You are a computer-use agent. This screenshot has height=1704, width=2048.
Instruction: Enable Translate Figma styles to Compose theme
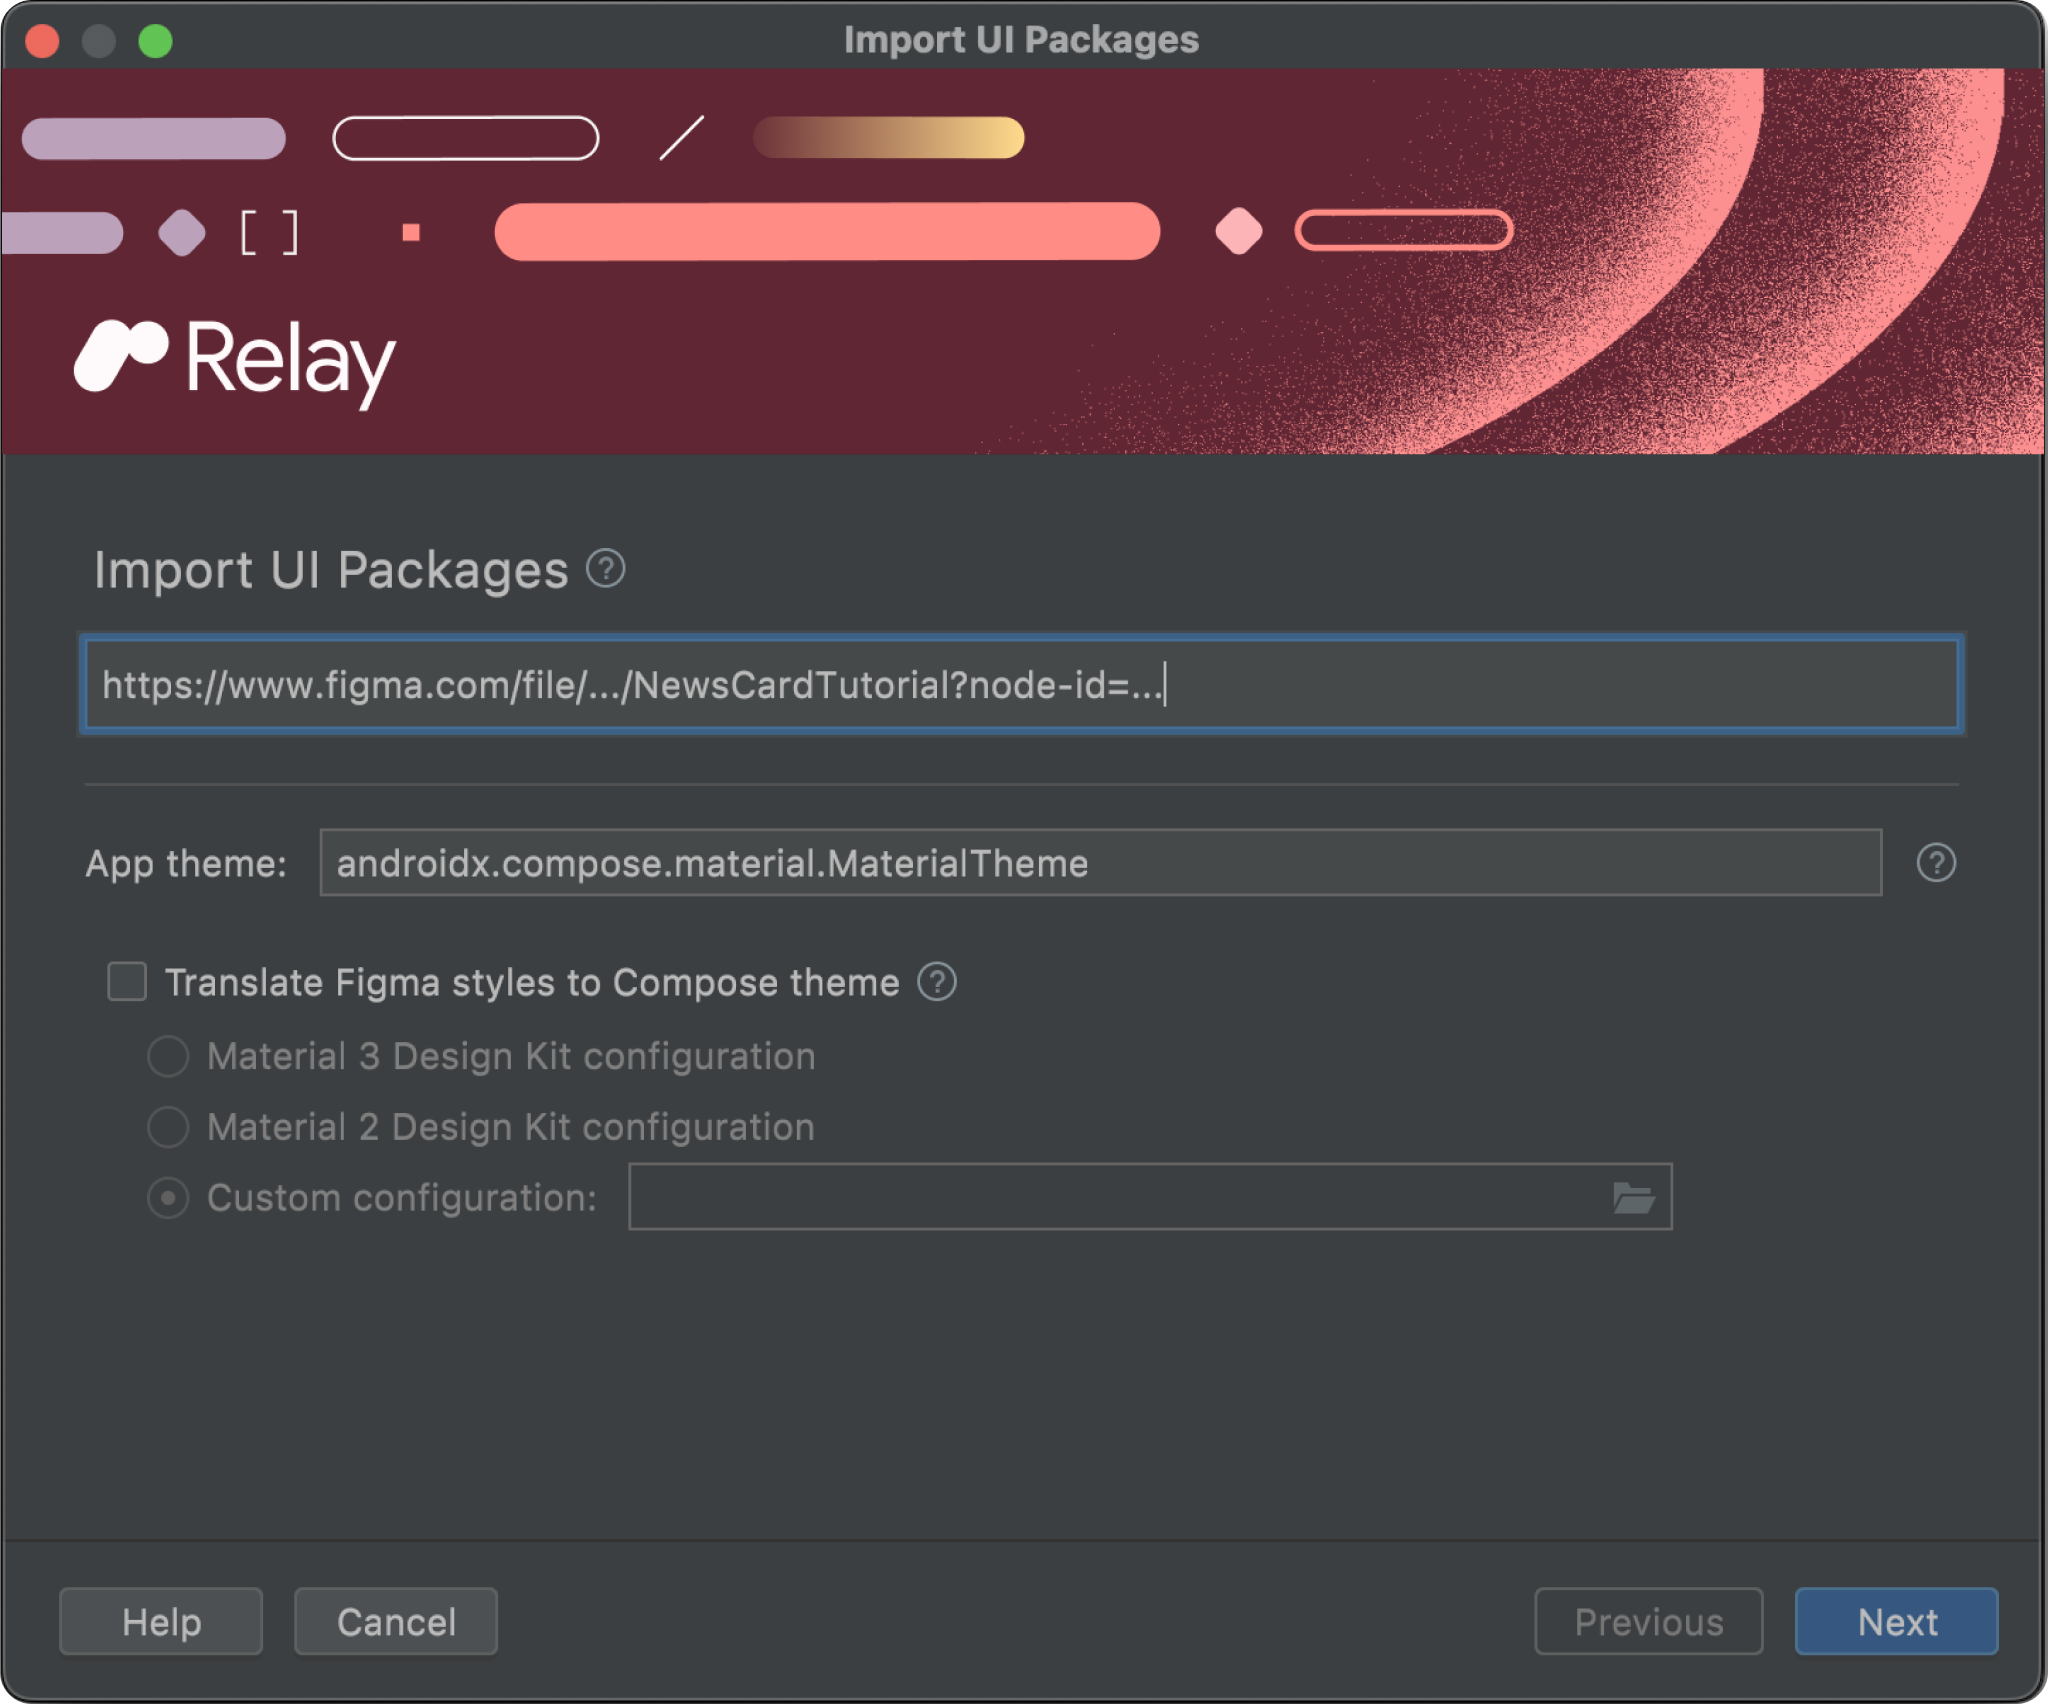coord(129,980)
